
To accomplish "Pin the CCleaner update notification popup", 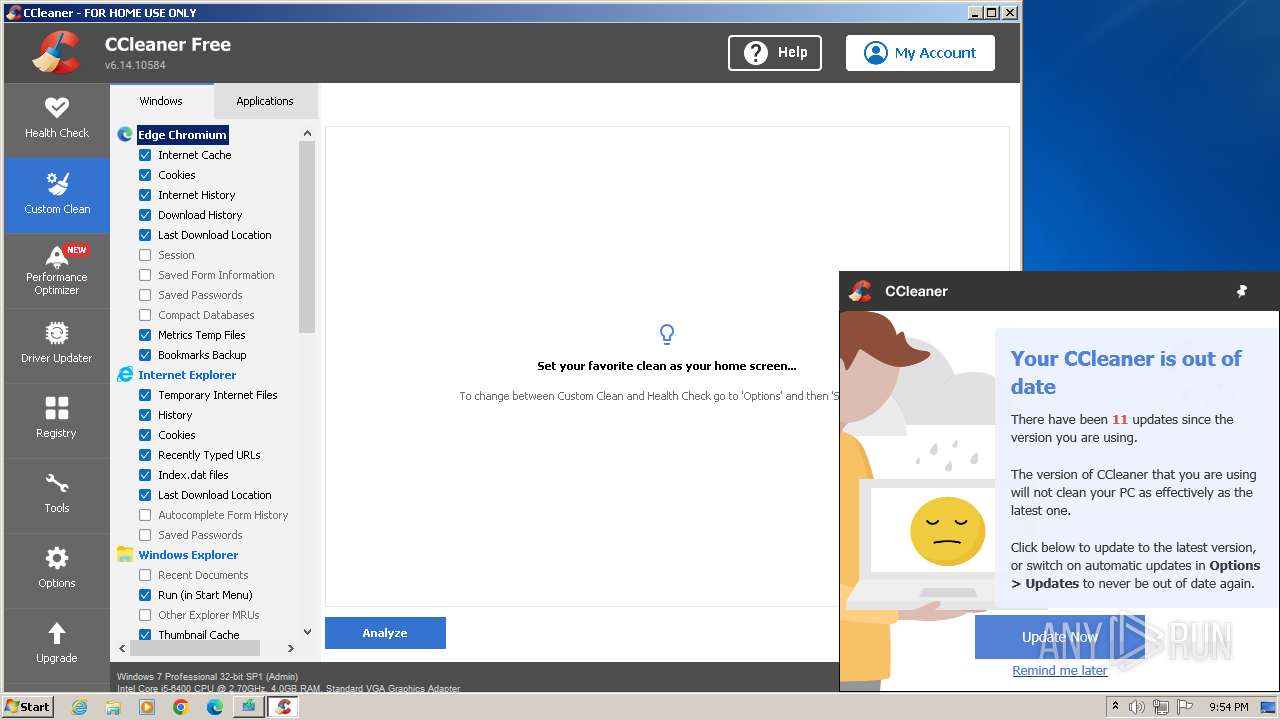I will point(1242,291).
